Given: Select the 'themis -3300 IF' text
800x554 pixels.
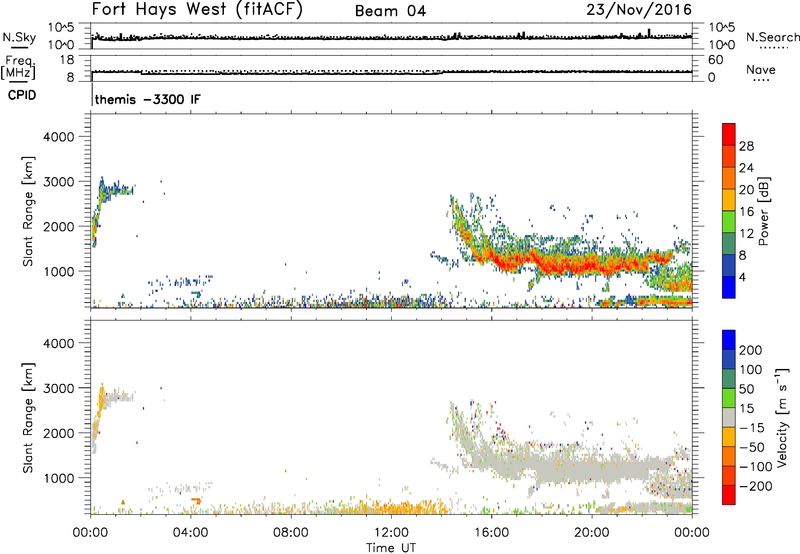Looking at the screenshot, I should (147, 99).
